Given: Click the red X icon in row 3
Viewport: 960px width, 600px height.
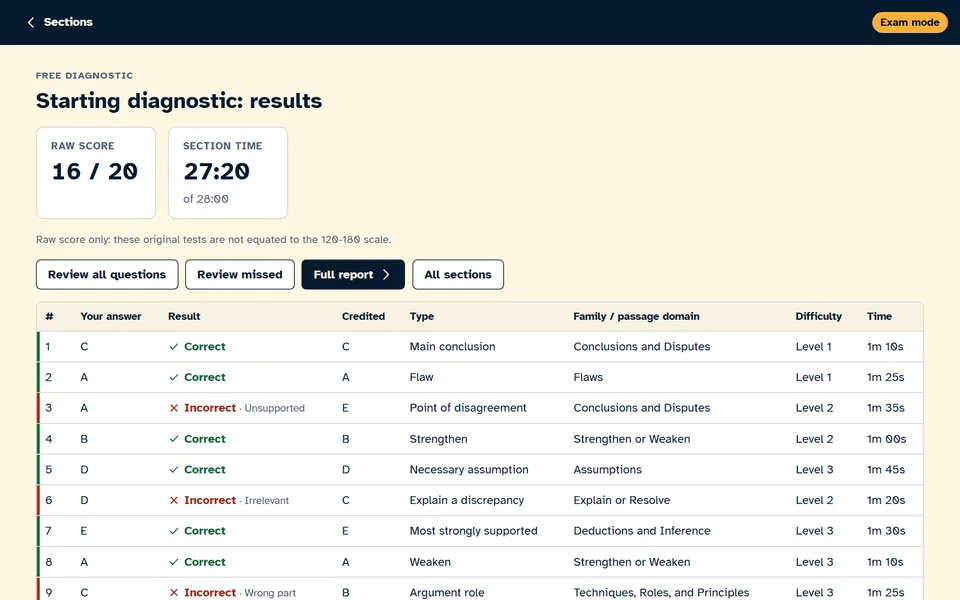Looking at the screenshot, I should (x=174, y=408).
